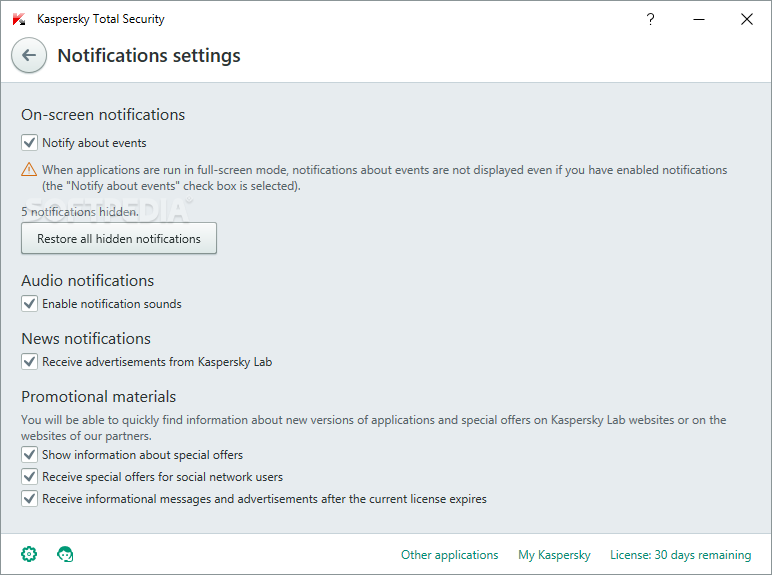772x575 pixels.
Task: Click License: 30 days remaining link
Action: point(680,555)
